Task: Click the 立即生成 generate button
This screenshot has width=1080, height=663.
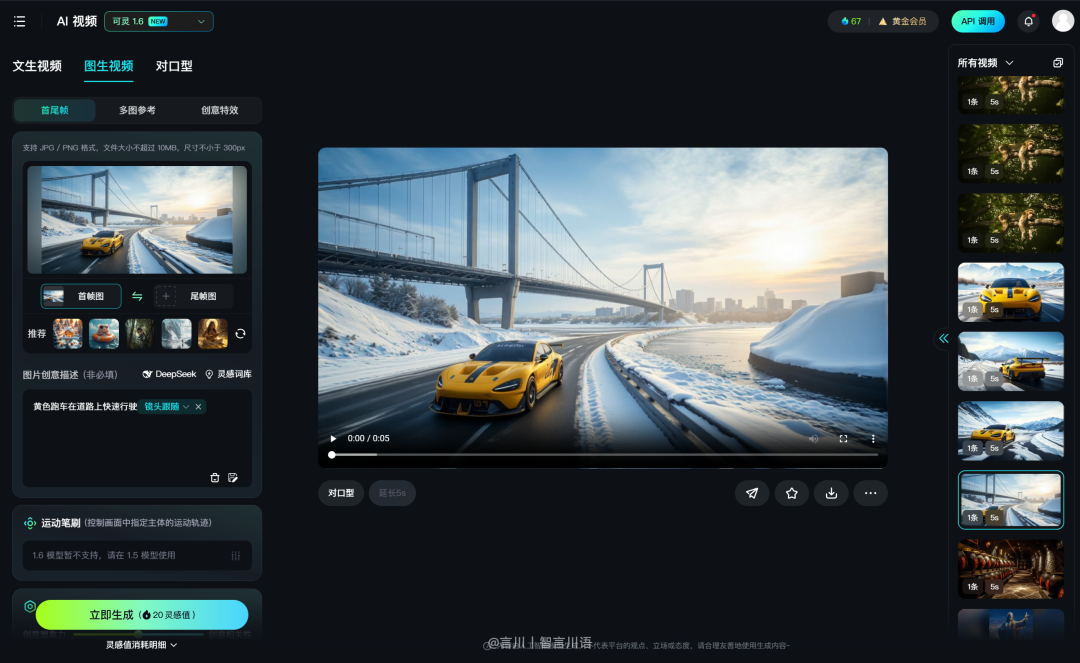Action: point(143,614)
